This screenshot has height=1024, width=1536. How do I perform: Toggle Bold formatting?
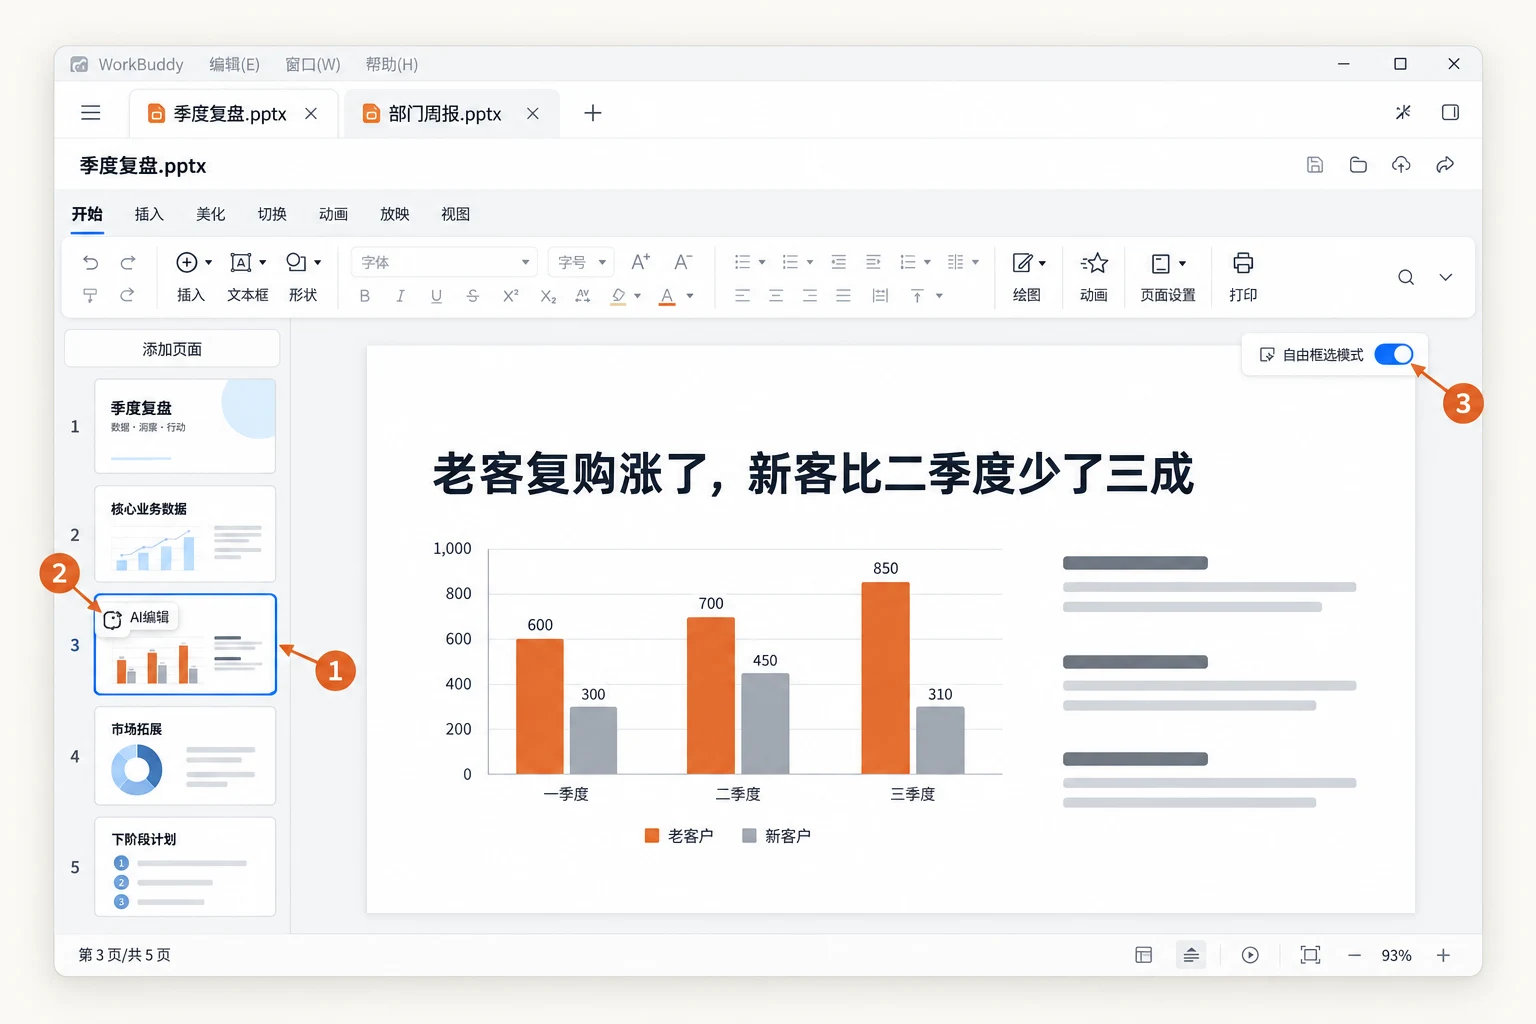point(365,296)
